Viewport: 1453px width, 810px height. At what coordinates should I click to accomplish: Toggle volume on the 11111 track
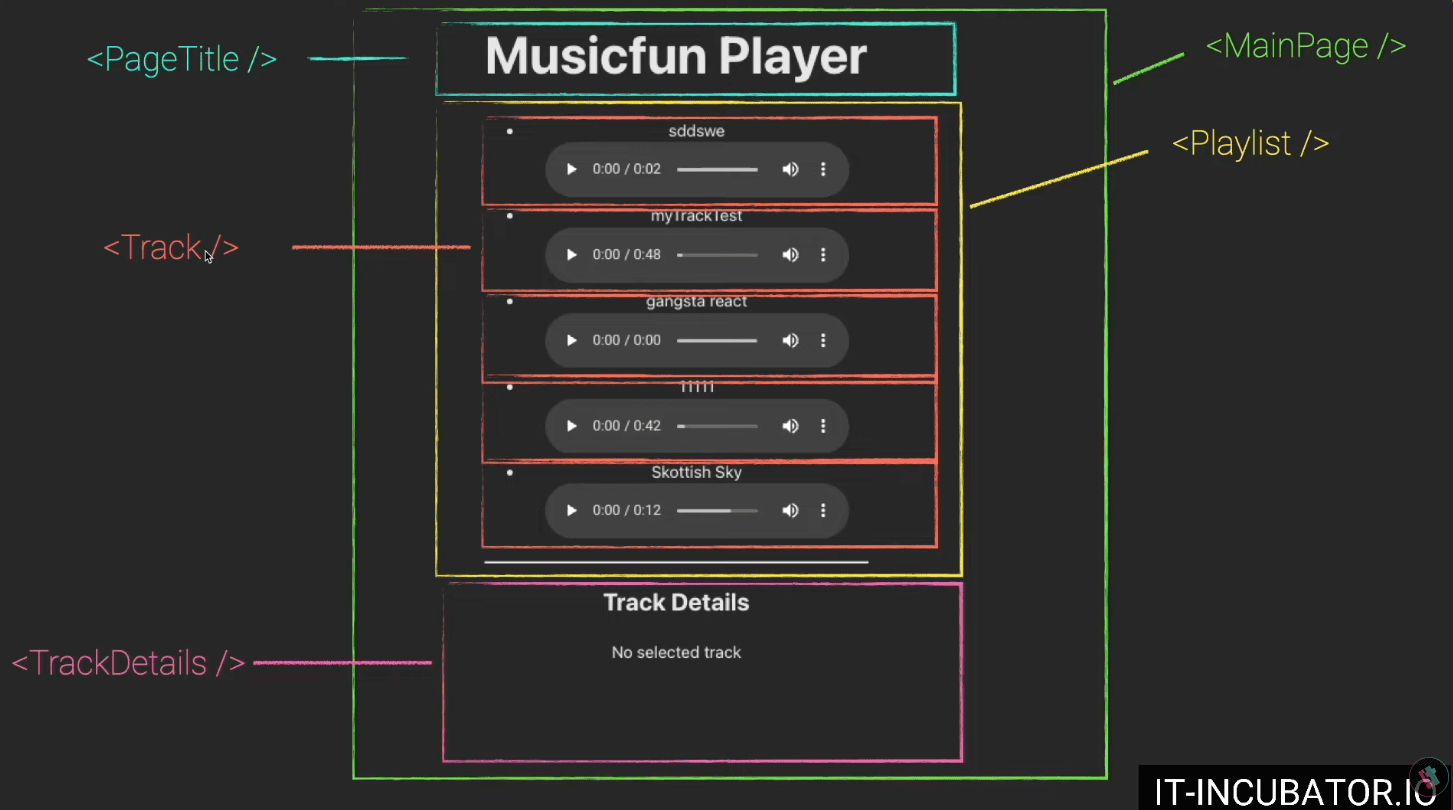tap(790, 426)
